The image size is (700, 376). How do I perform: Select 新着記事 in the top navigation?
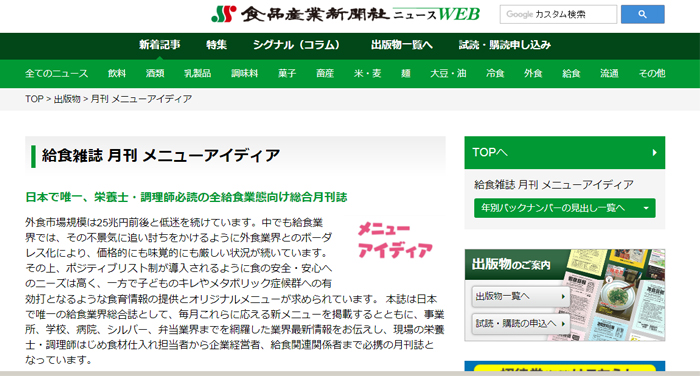click(x=159, y=45)
